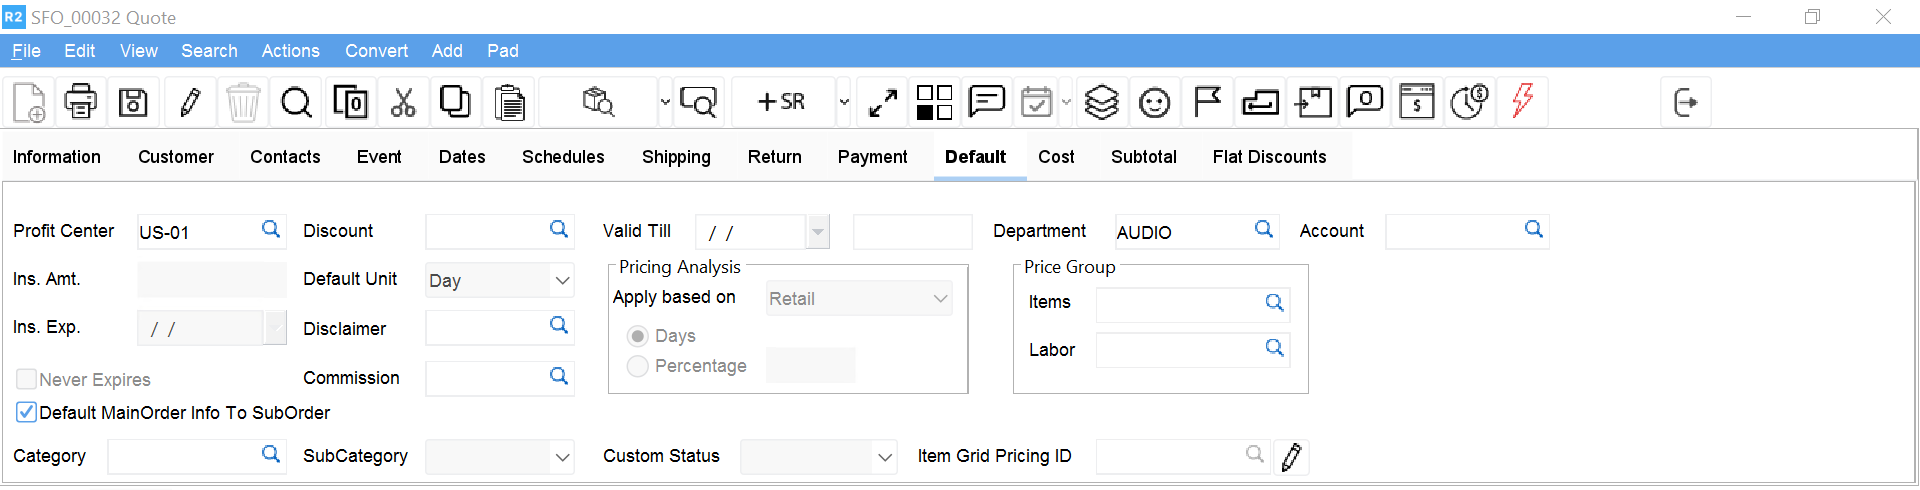This screenshot has height=490, width=1920.
Task: Click into the Department input field
Action: click(1180, 232)
